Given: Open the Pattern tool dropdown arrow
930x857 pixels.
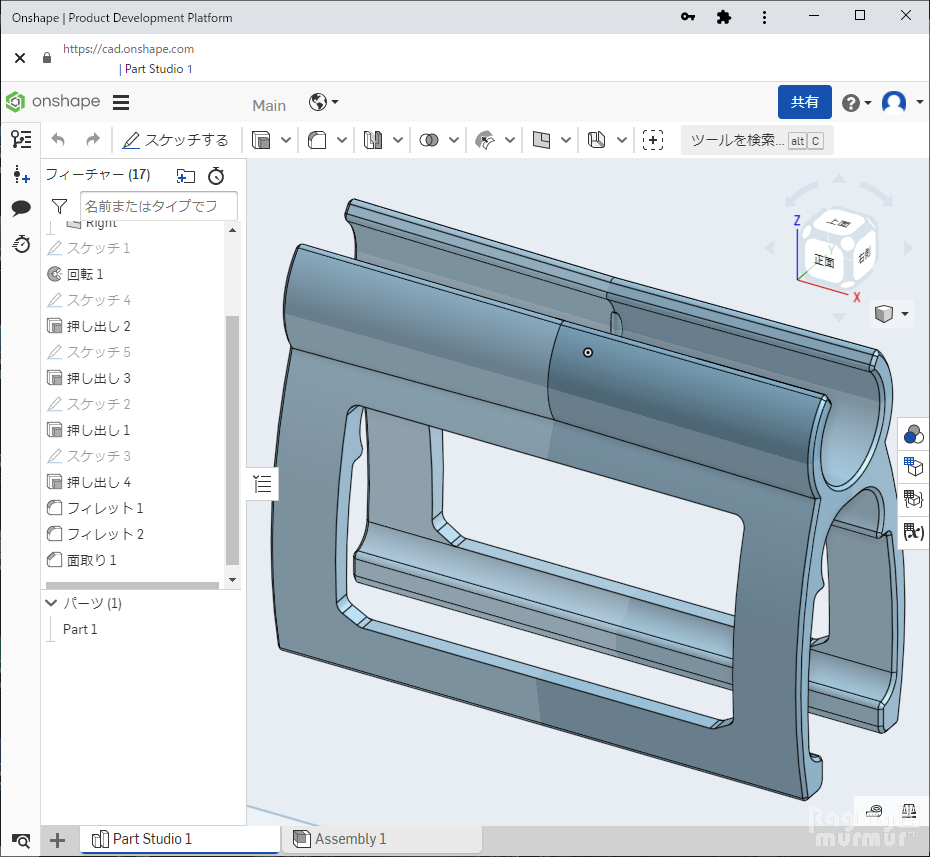Looking at the screenshot, I should [x=398, y=141].
